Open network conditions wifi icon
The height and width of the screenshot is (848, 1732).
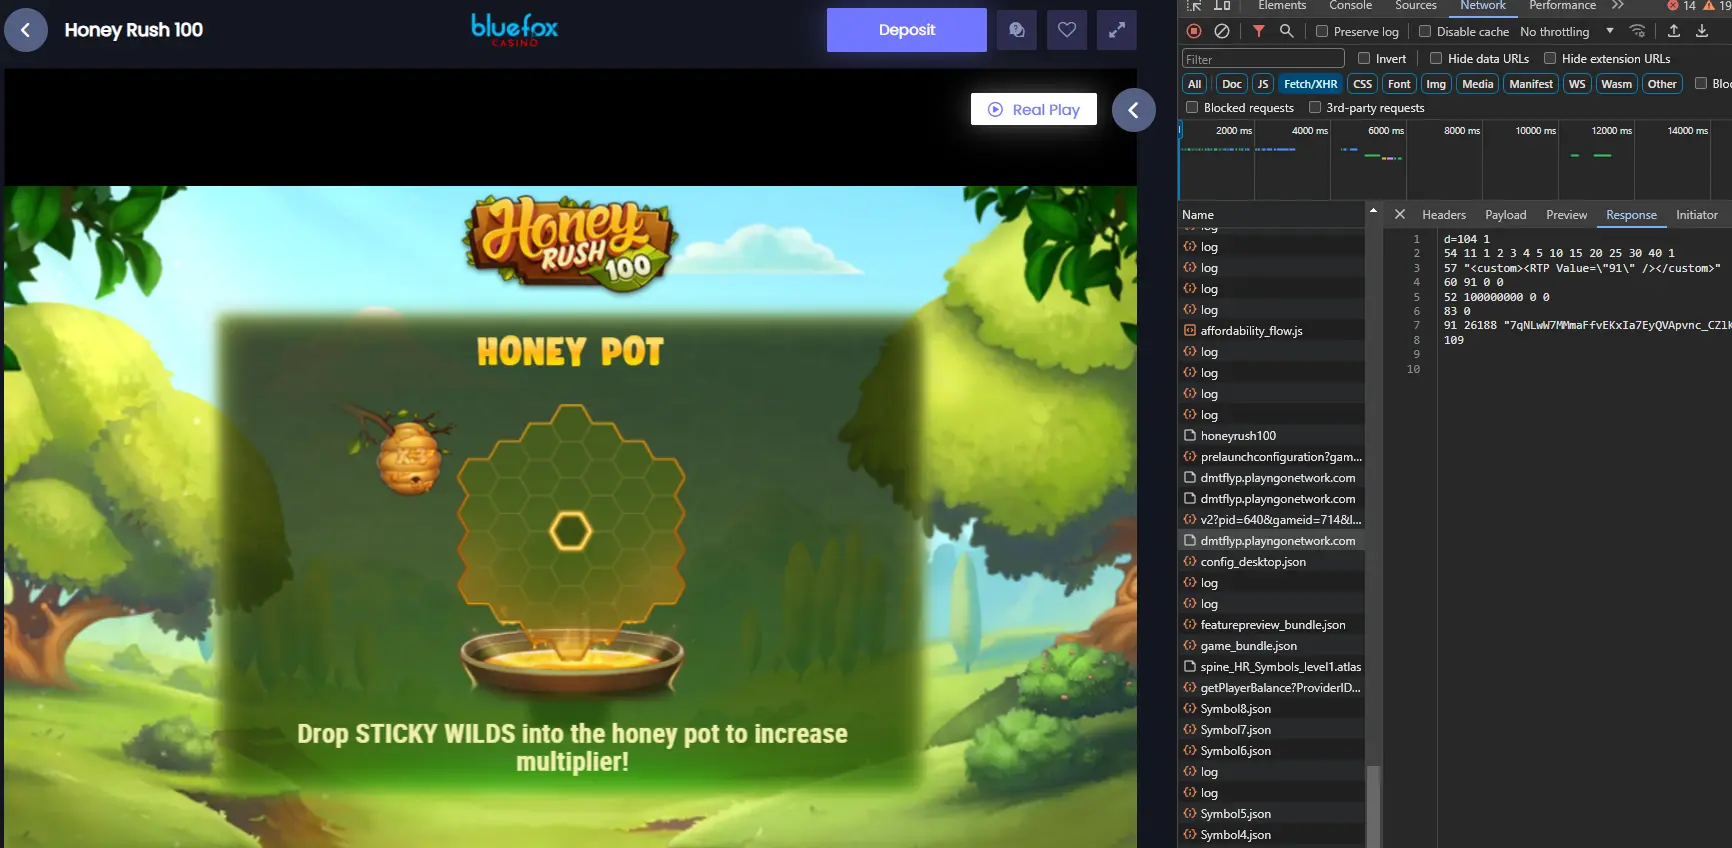coord(1637,31)
